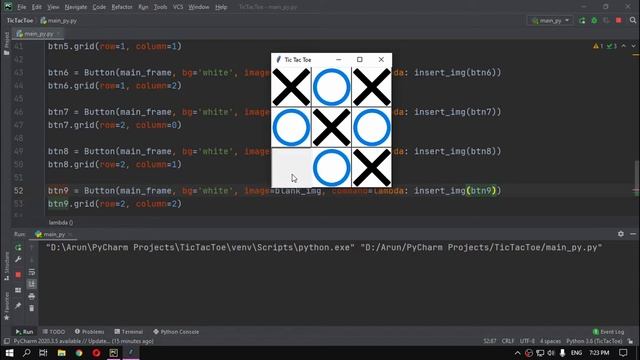
Task: Click main_py.py breadcrumb in navigation bar
Action: point(58,20)
